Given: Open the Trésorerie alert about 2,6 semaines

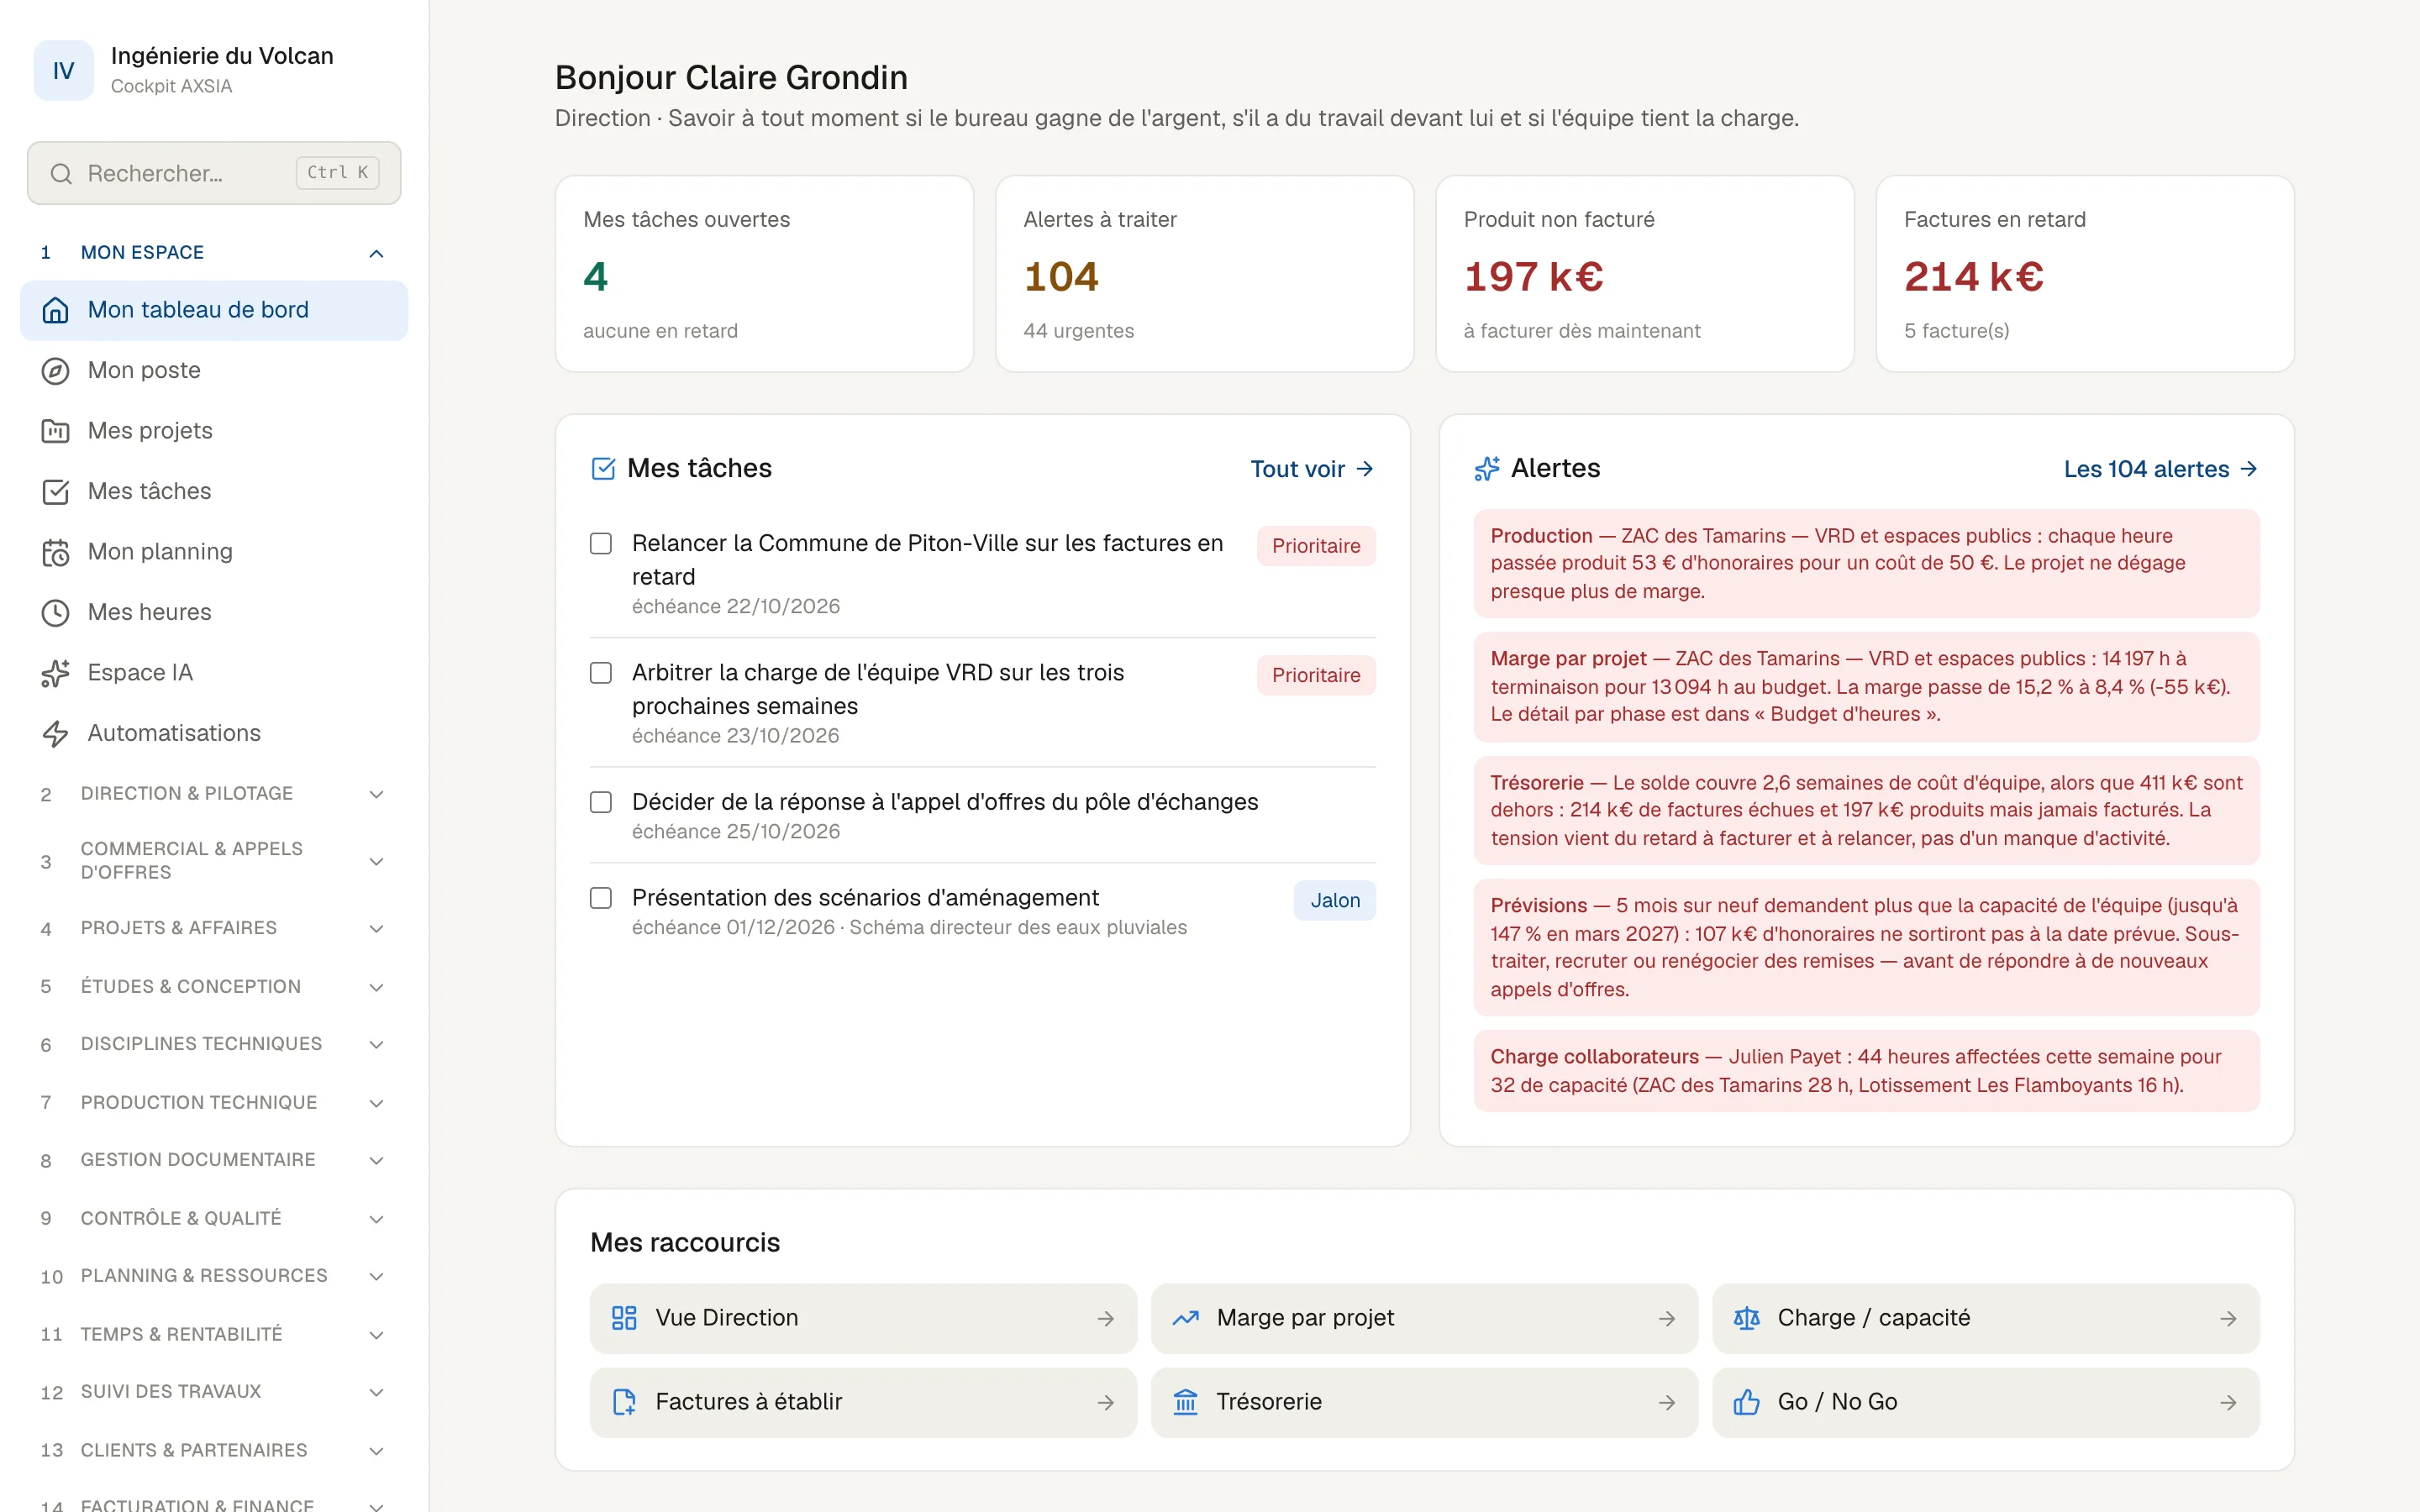Looking at the screenshot, I should (1866, 810).
